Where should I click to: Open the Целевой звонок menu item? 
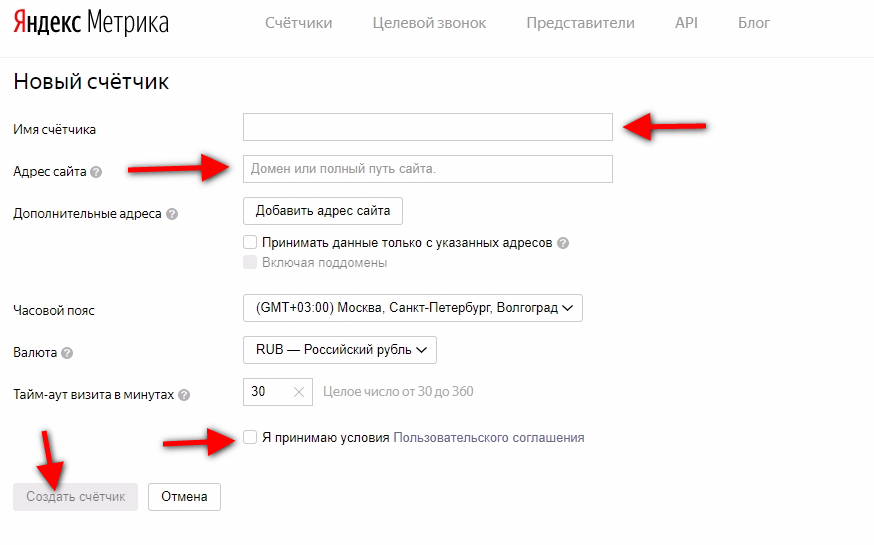click(429, 23)
